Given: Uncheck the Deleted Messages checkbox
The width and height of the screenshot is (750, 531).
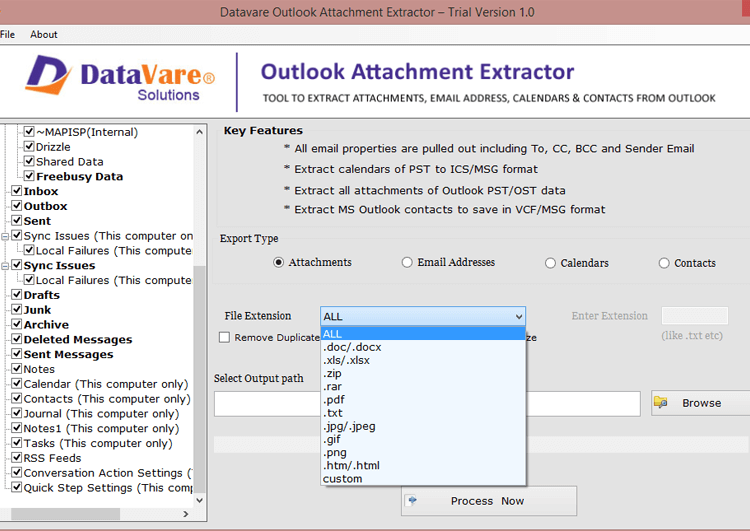Looking at the screenshot, I should (x=17, y=339).
